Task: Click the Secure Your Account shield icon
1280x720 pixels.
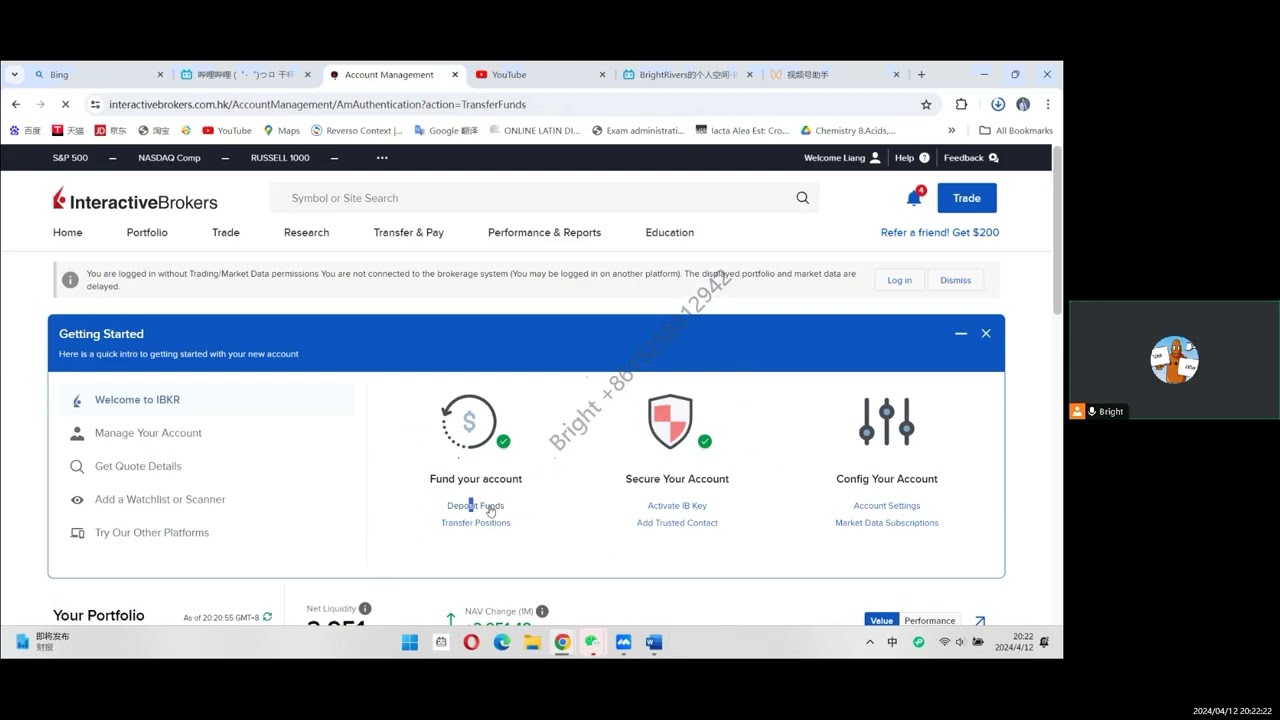Action: [671, 422]
